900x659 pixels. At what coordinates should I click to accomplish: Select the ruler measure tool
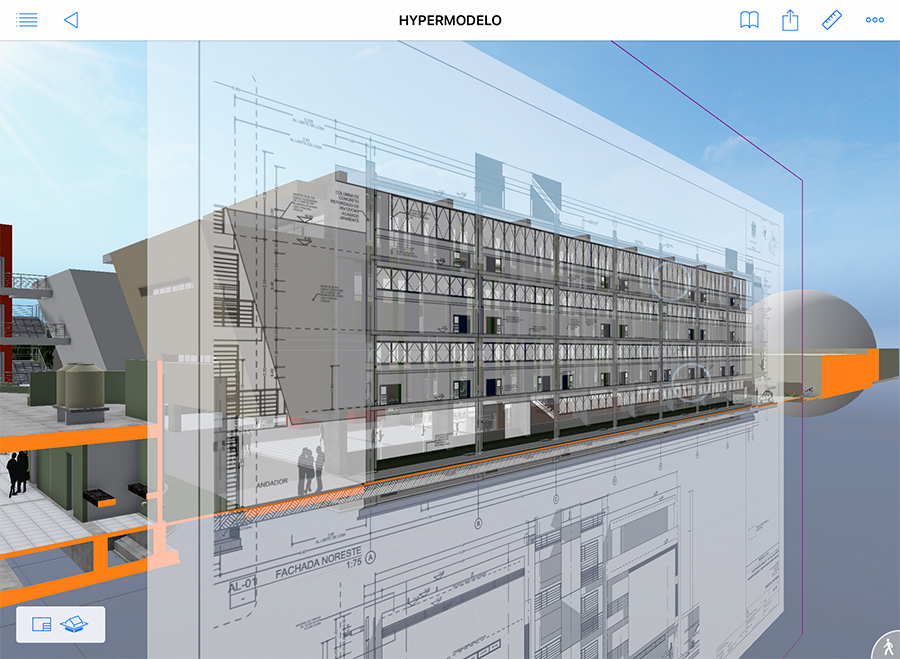[x=832, y=20]
